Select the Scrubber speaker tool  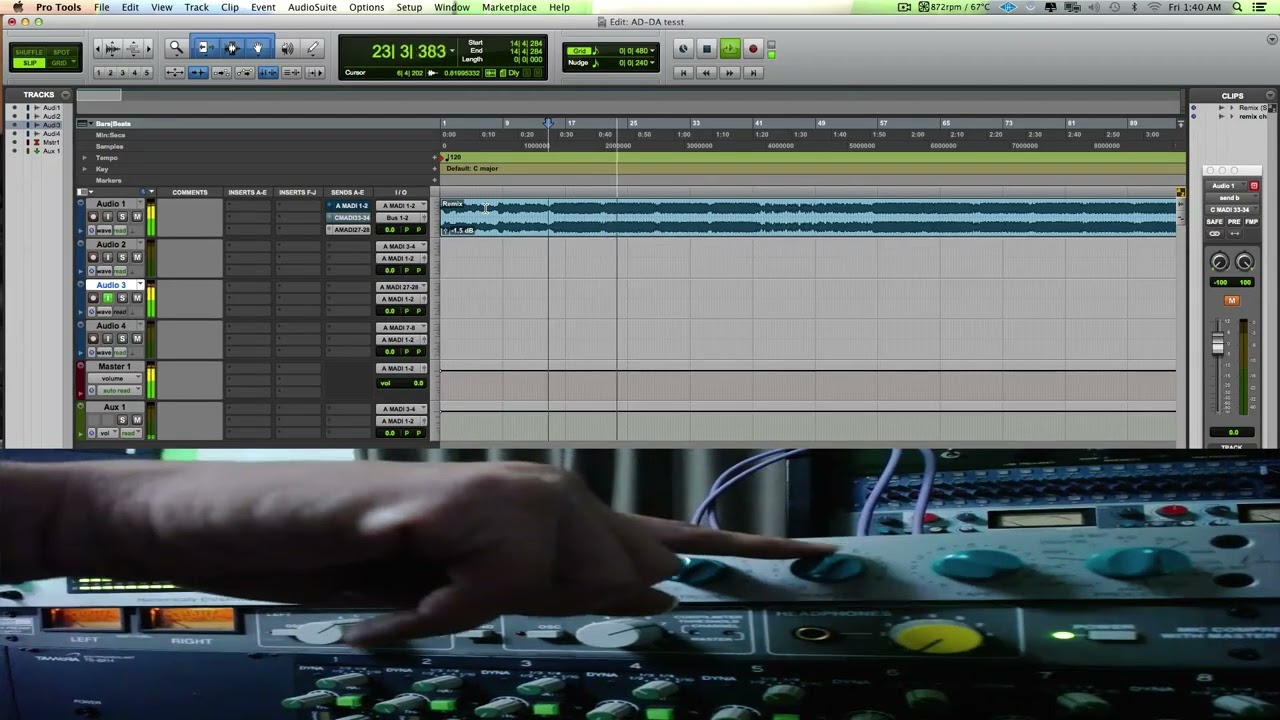287,48
